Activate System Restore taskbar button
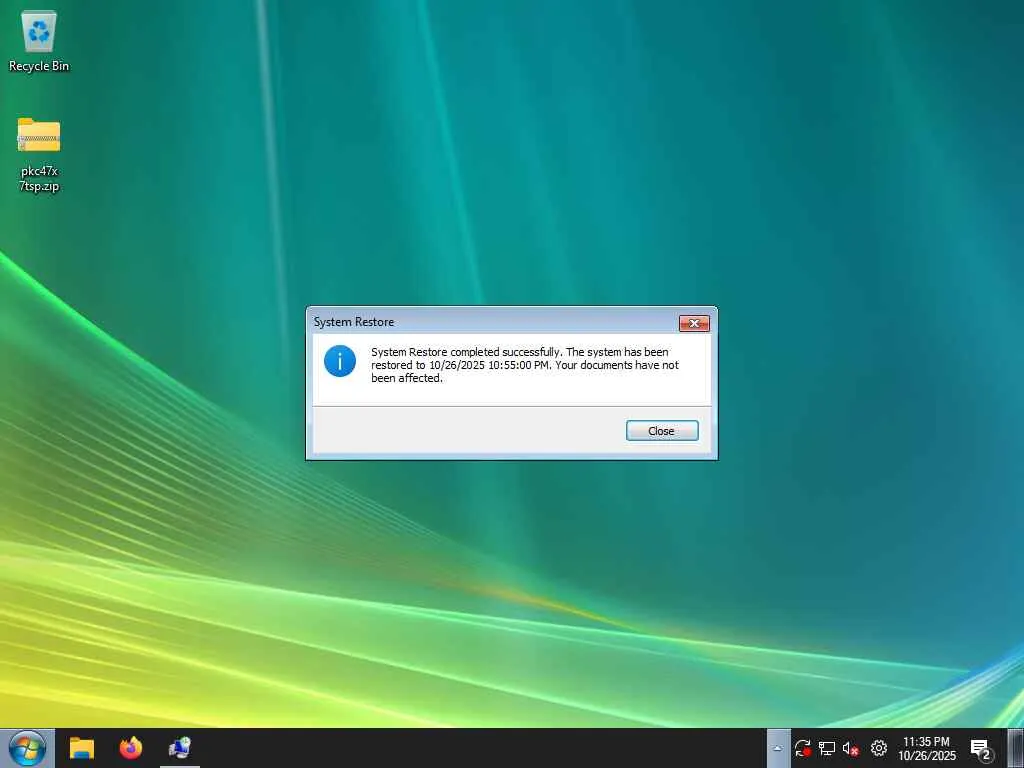The image size is (1024, 768). (180, 748)
